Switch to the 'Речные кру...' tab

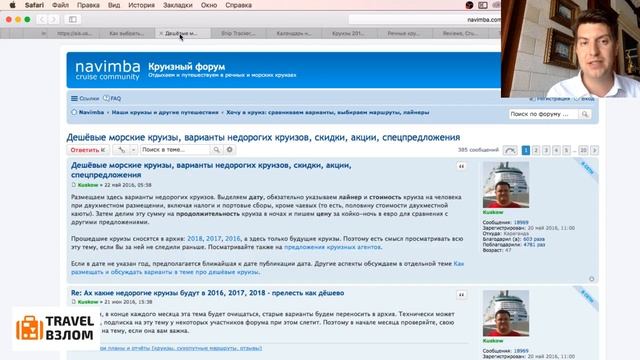[x=404, y=33]
